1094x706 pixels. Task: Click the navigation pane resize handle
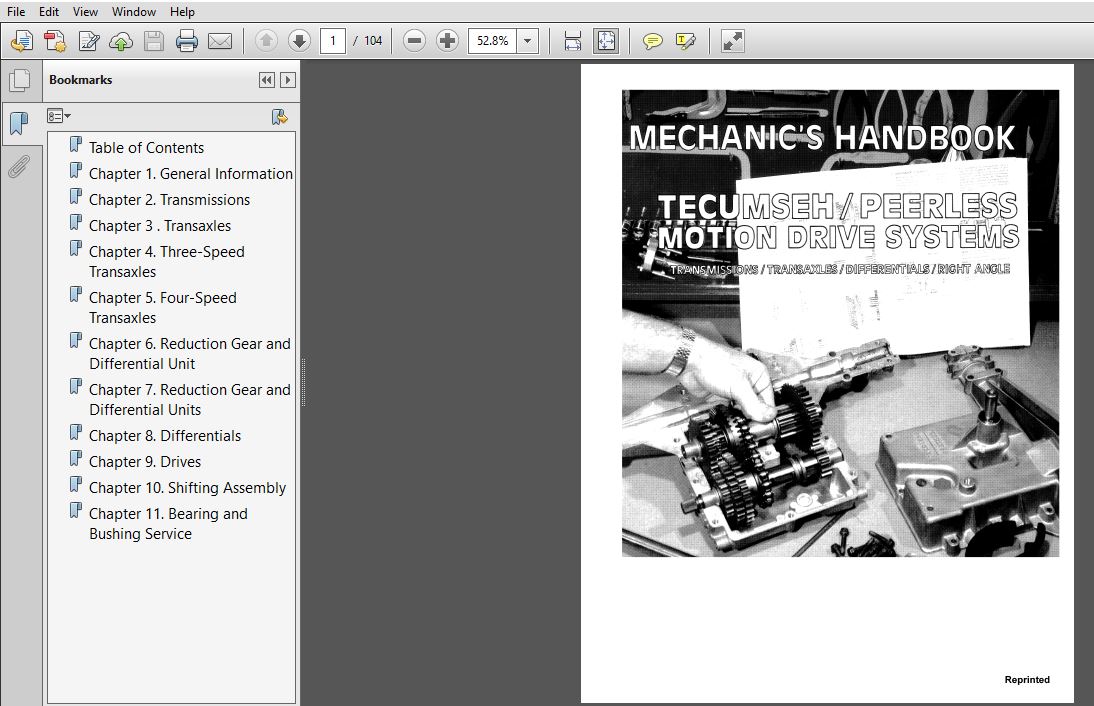point(303,382)
